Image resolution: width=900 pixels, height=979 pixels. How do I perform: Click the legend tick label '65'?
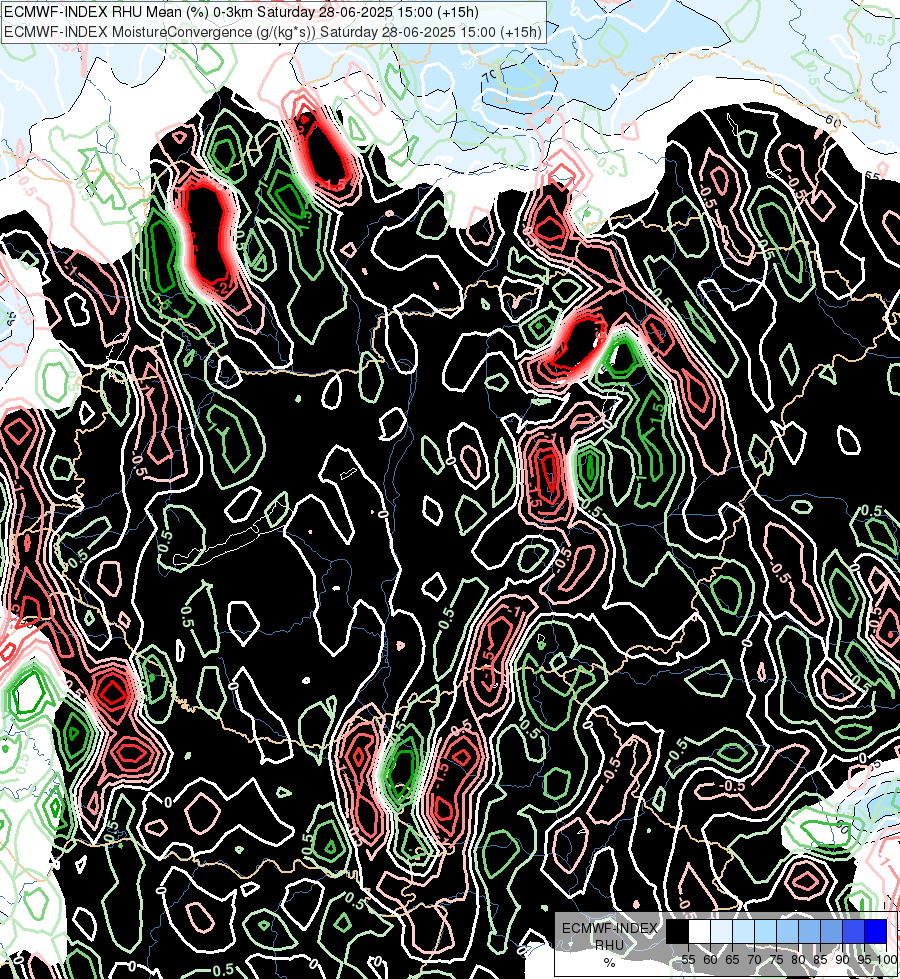point(732,960)
